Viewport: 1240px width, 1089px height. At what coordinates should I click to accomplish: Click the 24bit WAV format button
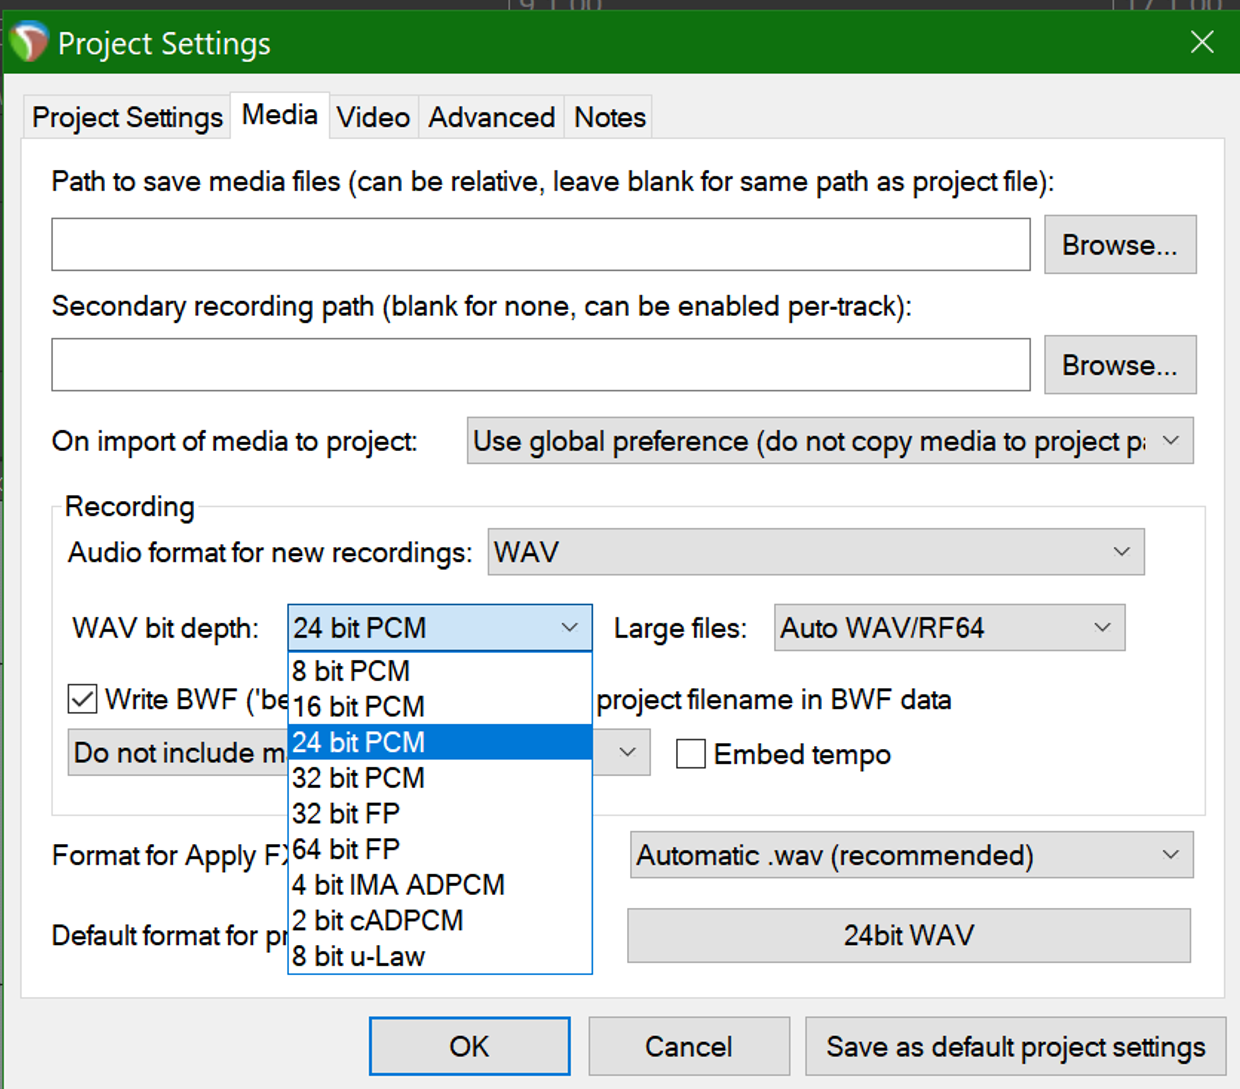coord(908,935)
